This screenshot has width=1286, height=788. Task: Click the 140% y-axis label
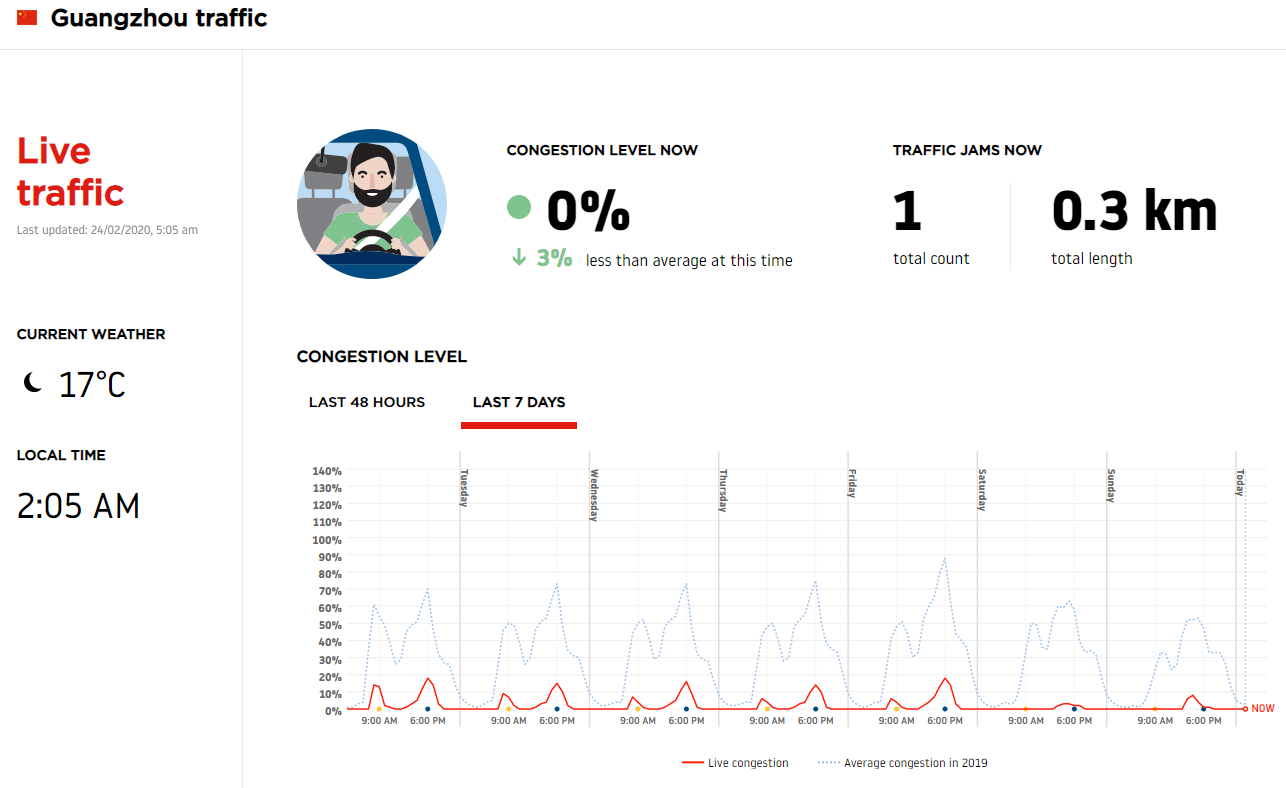coord(328,471)
